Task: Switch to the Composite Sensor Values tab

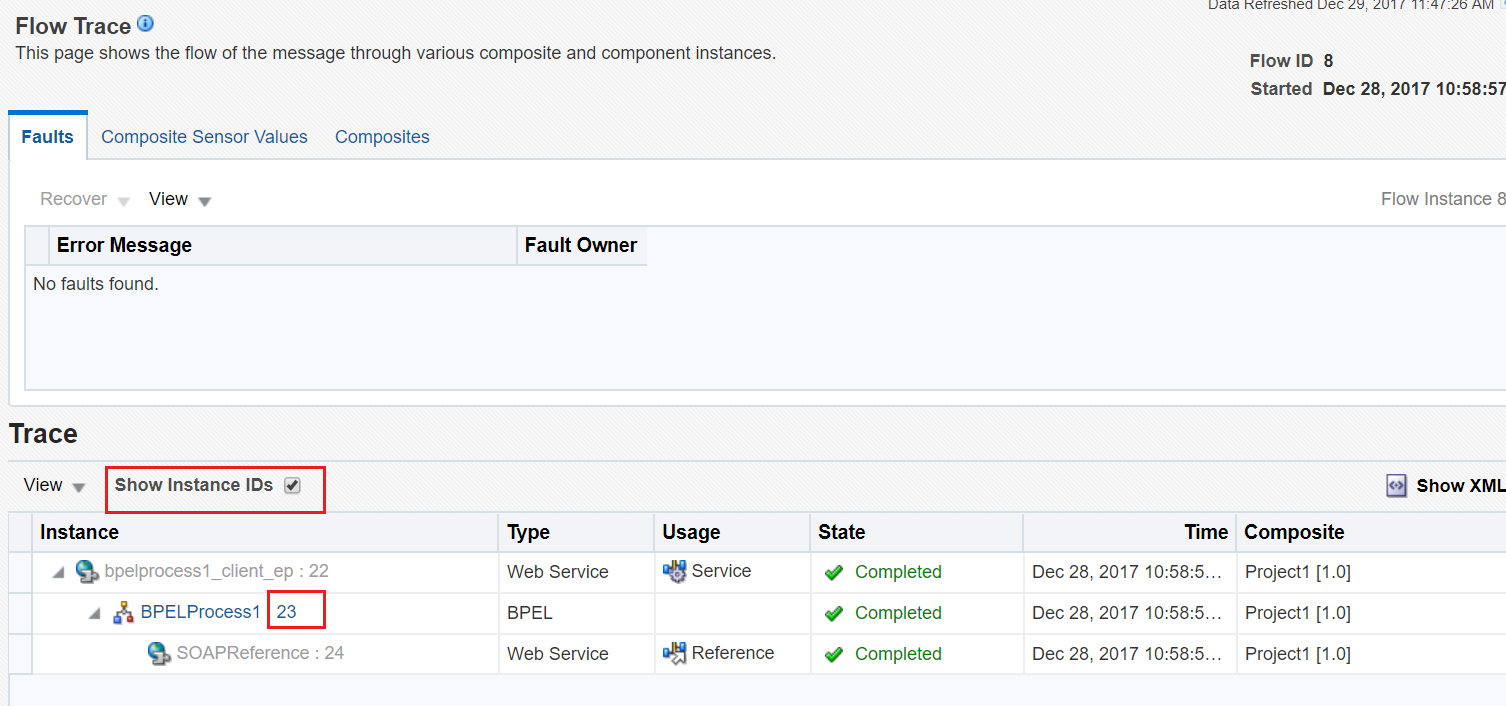Action: click(x=204, y=136)
